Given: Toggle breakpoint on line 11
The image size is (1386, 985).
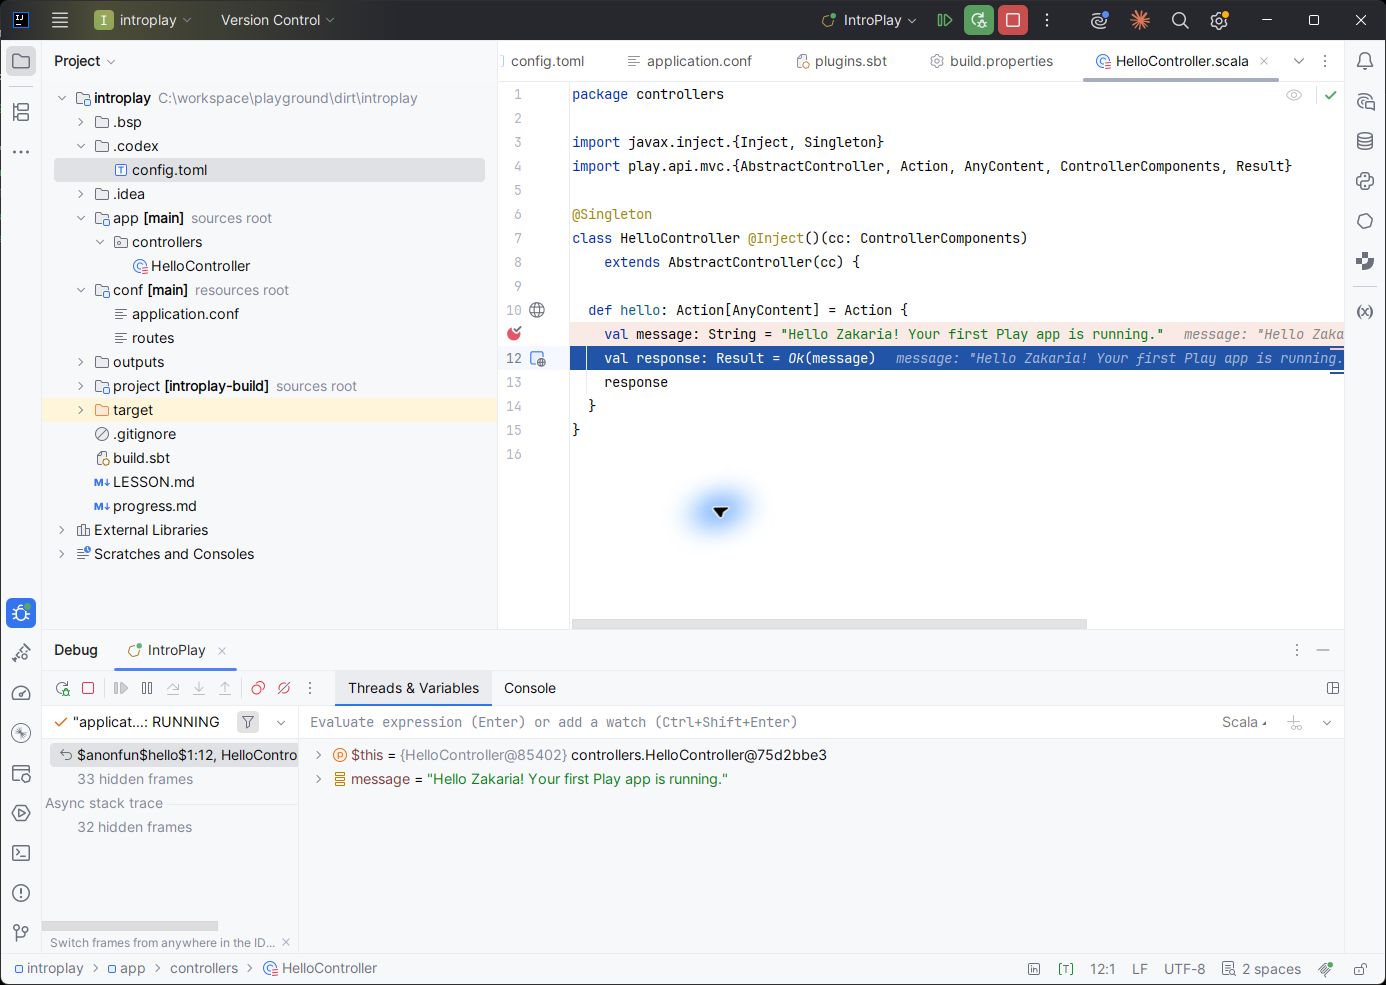Looking at the screenshot, I should coord(514,334).
